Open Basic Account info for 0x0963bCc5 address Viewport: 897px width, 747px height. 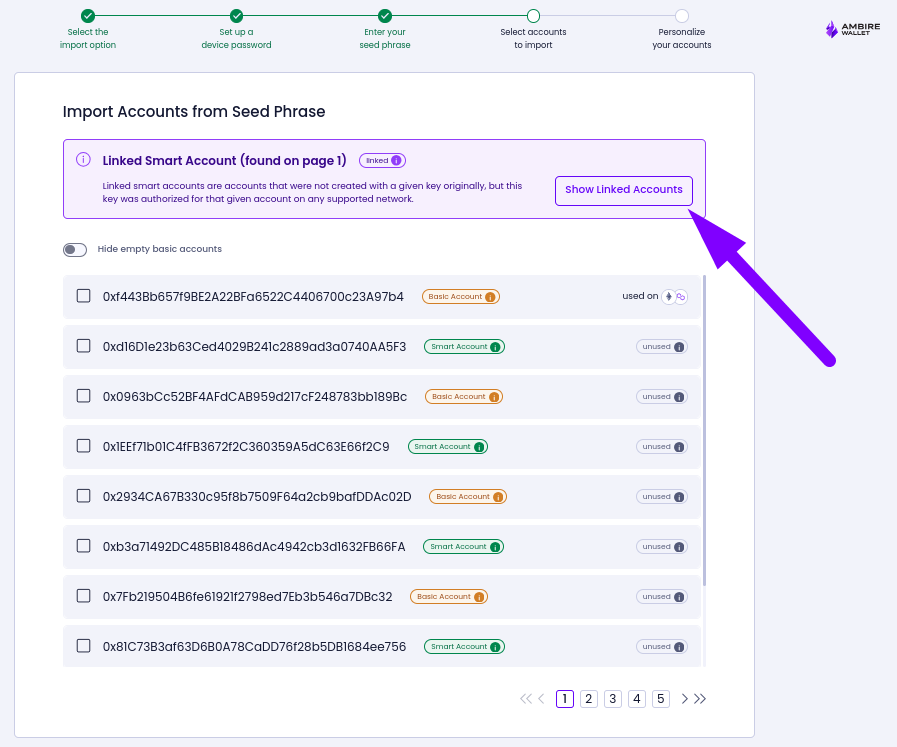(x=494, y=397)
